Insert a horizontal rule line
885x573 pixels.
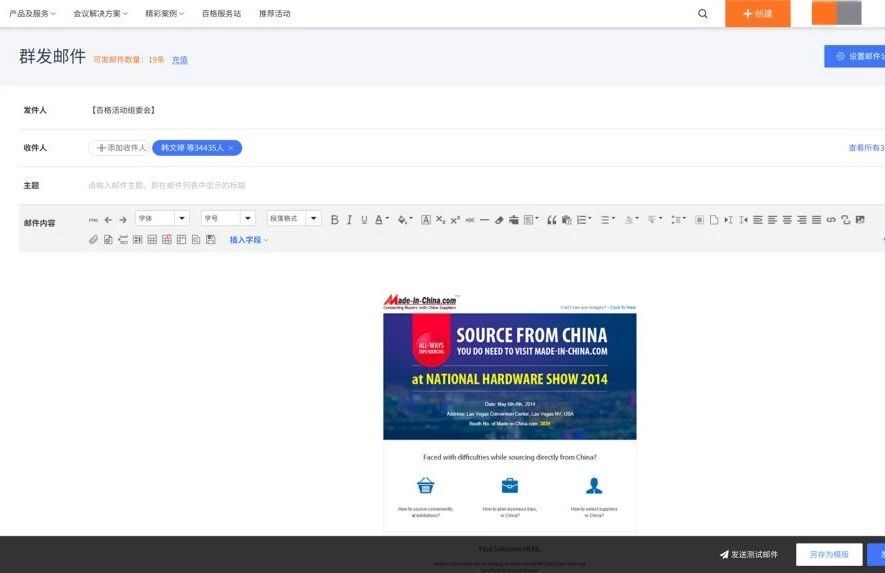(x=484, y=220)
